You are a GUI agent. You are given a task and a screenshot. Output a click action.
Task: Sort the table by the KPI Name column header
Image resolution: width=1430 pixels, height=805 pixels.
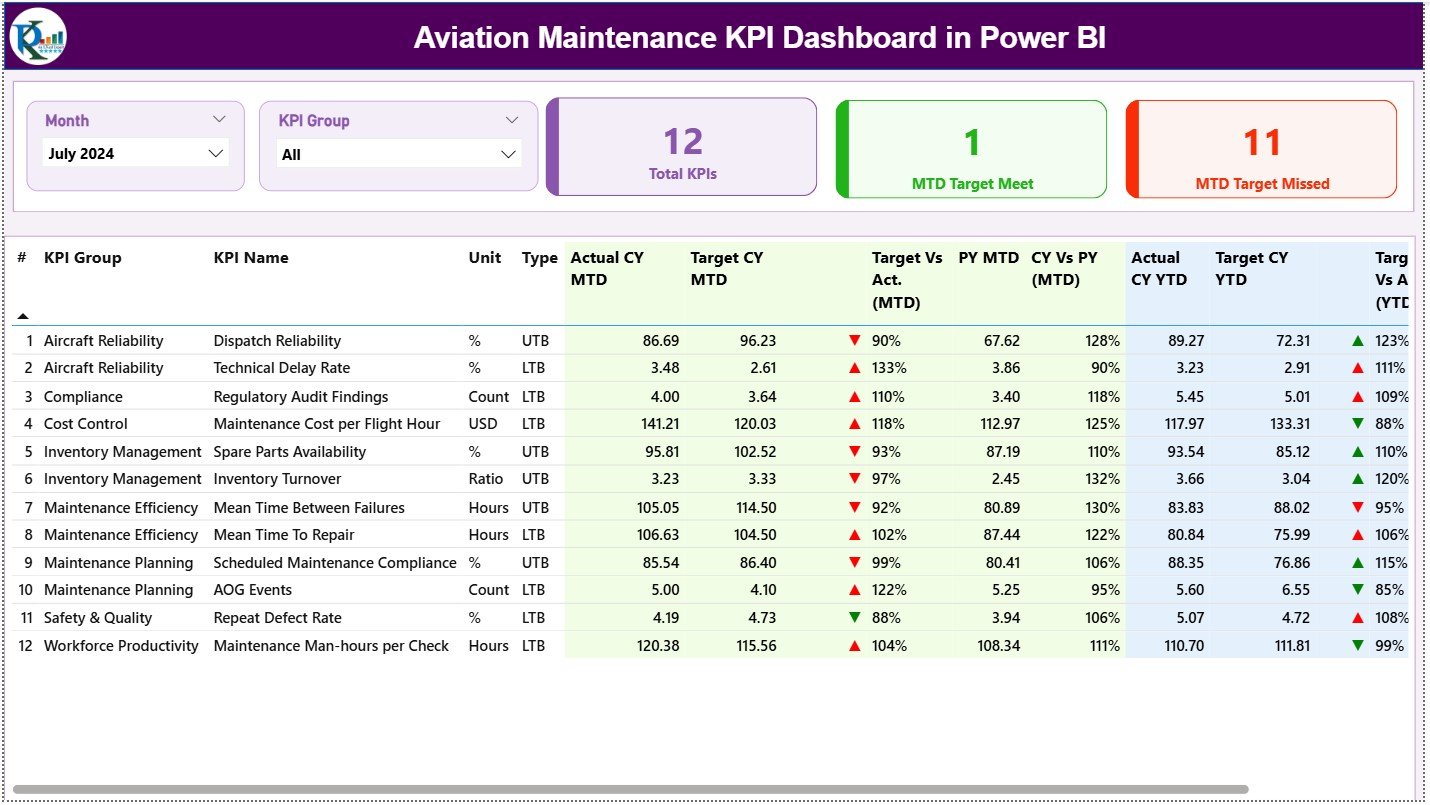250,257
